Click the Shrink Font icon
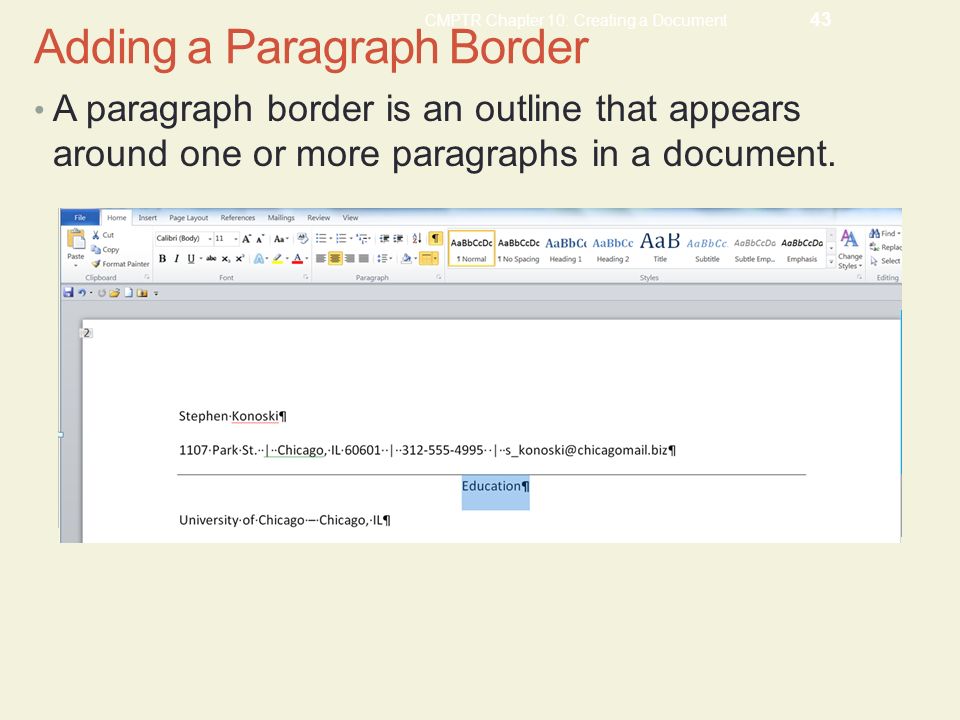Viewport: 960px width, 720px height. coord(260,239)
